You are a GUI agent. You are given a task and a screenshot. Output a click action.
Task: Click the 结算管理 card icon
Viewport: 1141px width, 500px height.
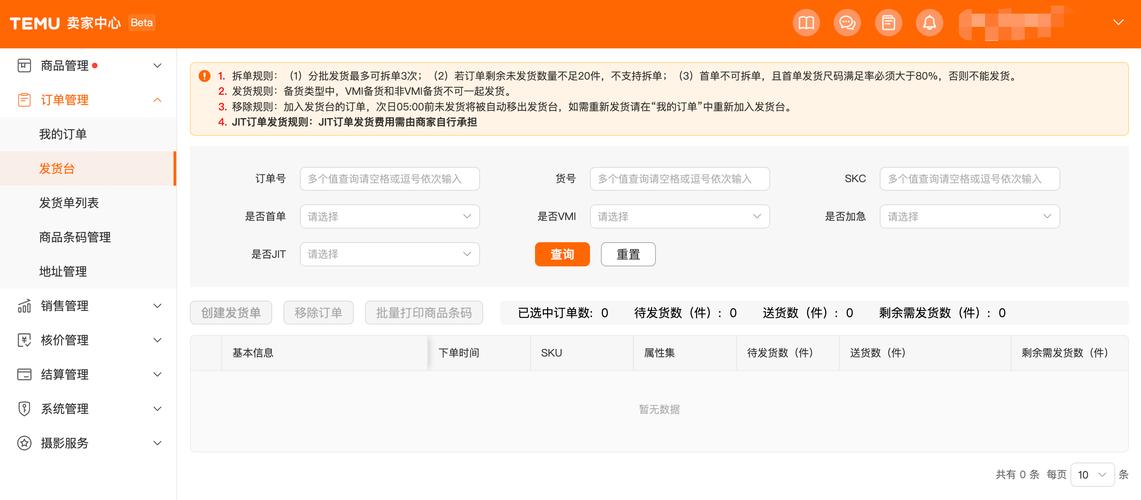(24, 374)
